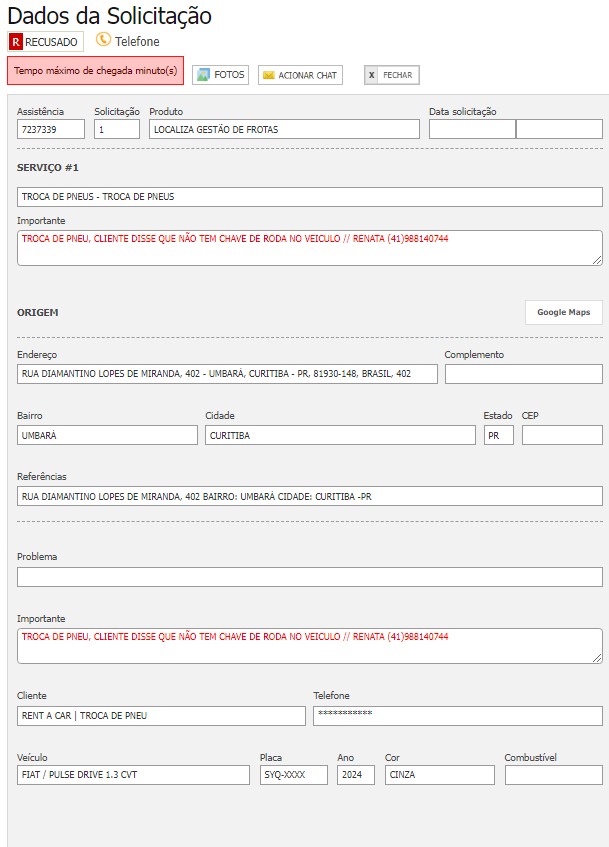Click the masked Telefone field
609x847 pixels.
point(457,715)
